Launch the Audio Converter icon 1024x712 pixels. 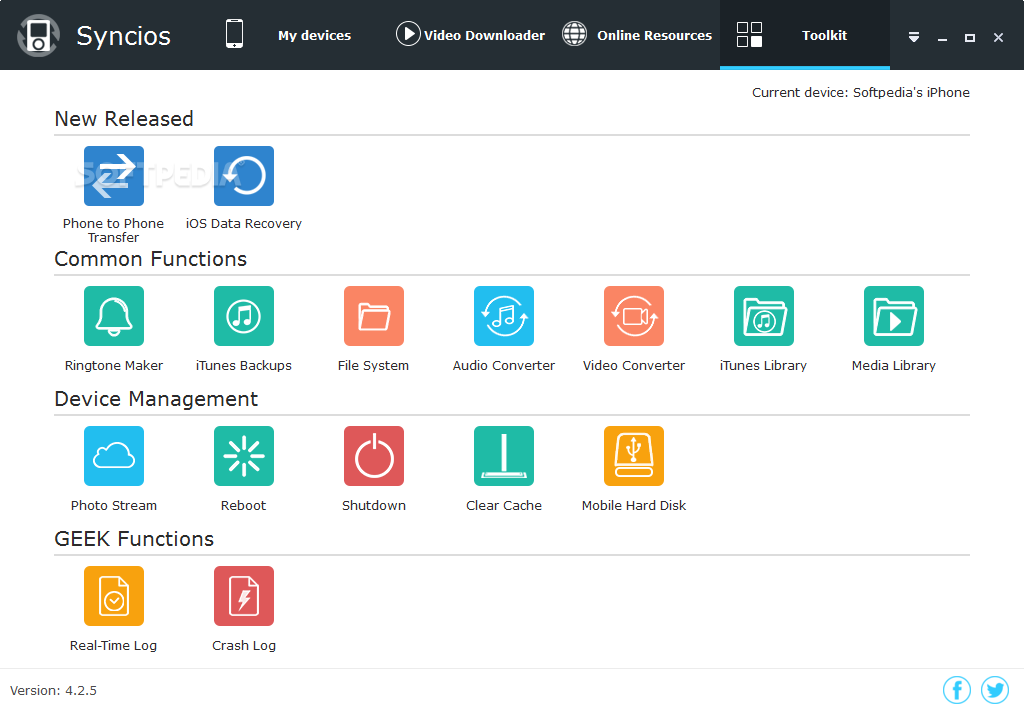pos(504,316)
